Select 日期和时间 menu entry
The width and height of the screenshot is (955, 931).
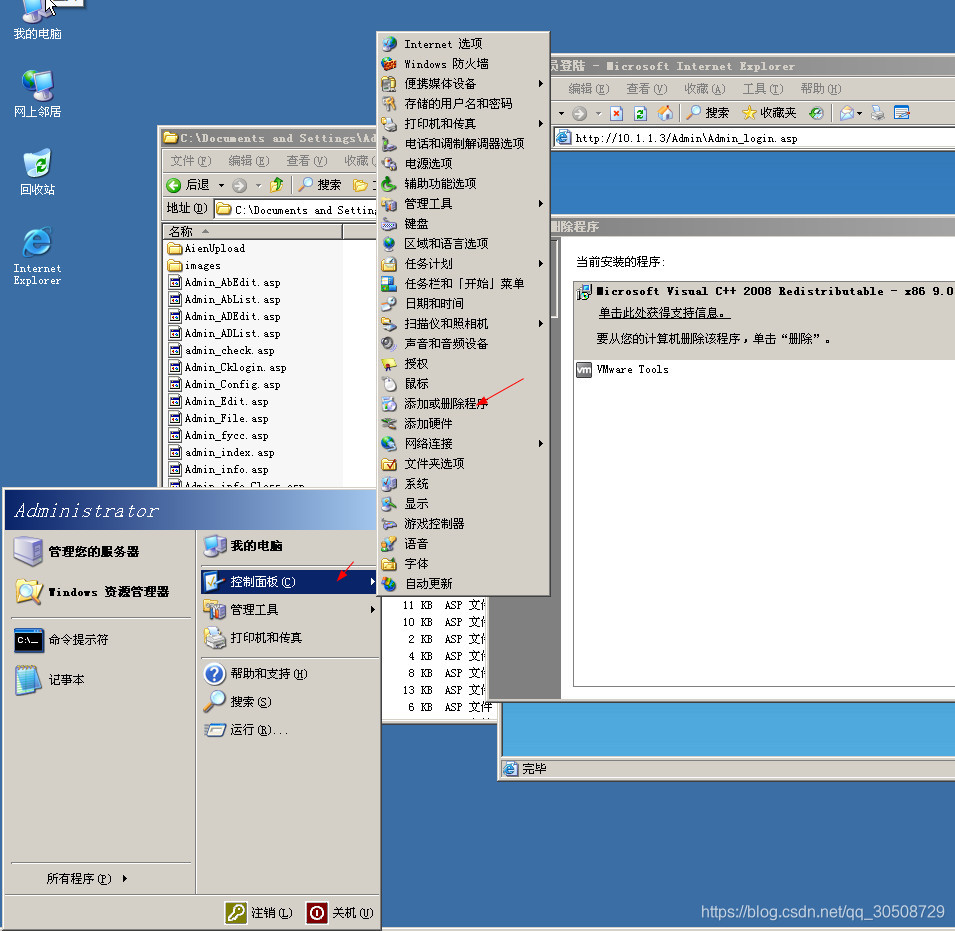pyautogui.click(x=463, y=303)
